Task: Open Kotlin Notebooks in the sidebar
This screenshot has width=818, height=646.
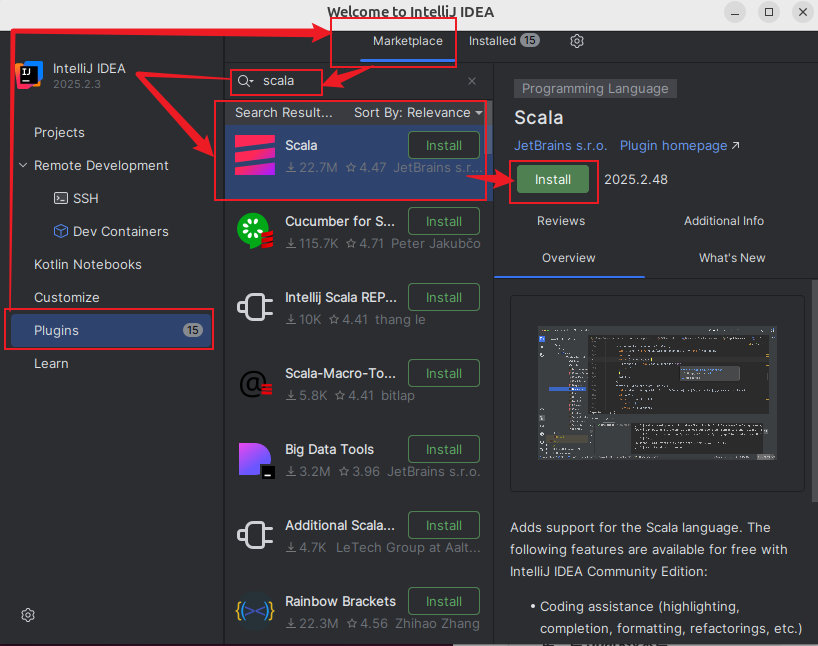Action: pyautogui.click(x=88, y=265)
